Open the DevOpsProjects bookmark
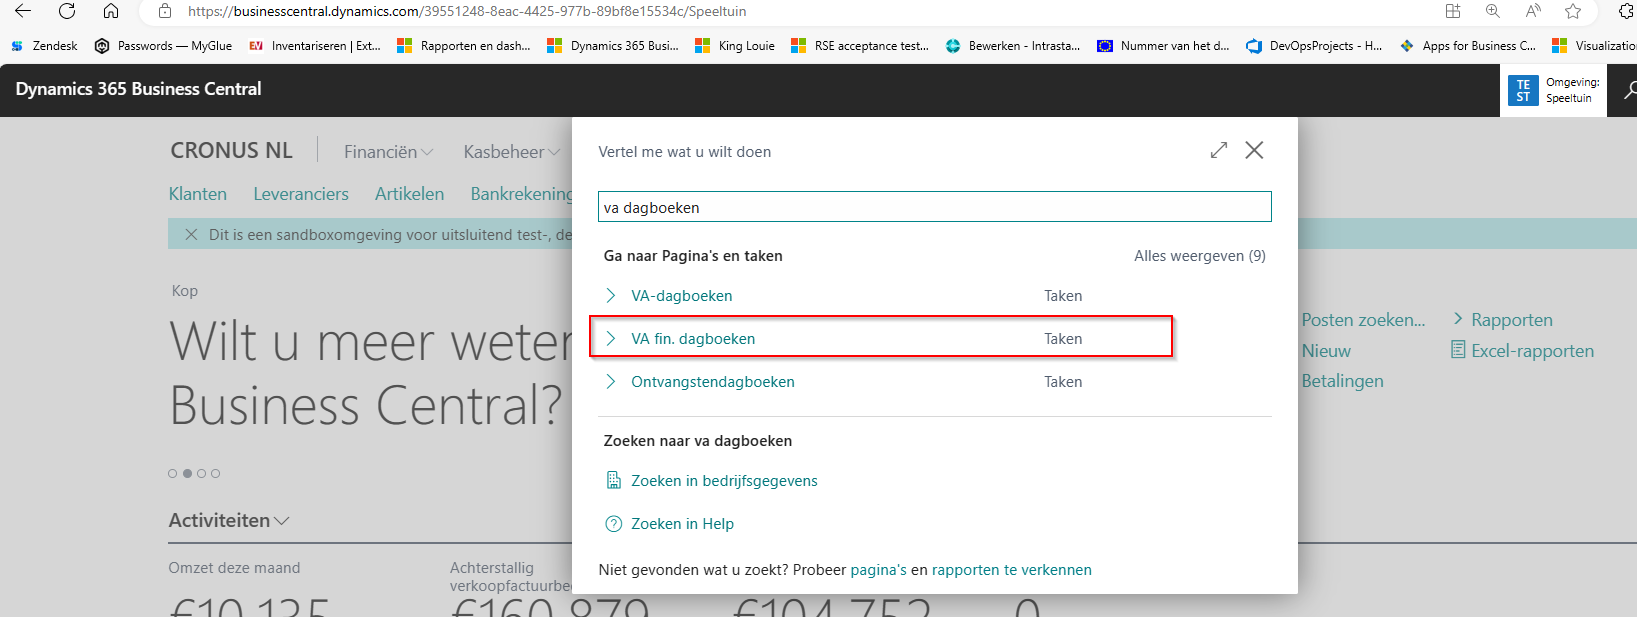 pos(1314,46)
